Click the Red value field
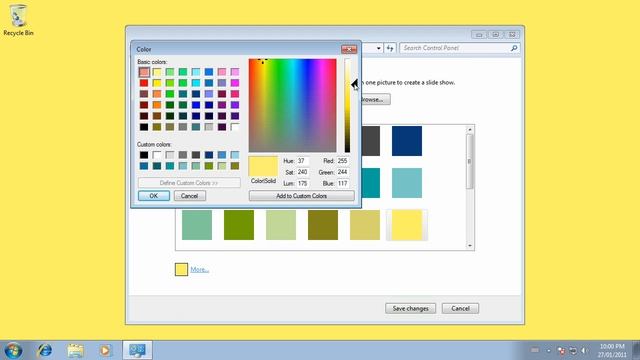The height and width of the screenshot is (360, 640). pos(342,161)
